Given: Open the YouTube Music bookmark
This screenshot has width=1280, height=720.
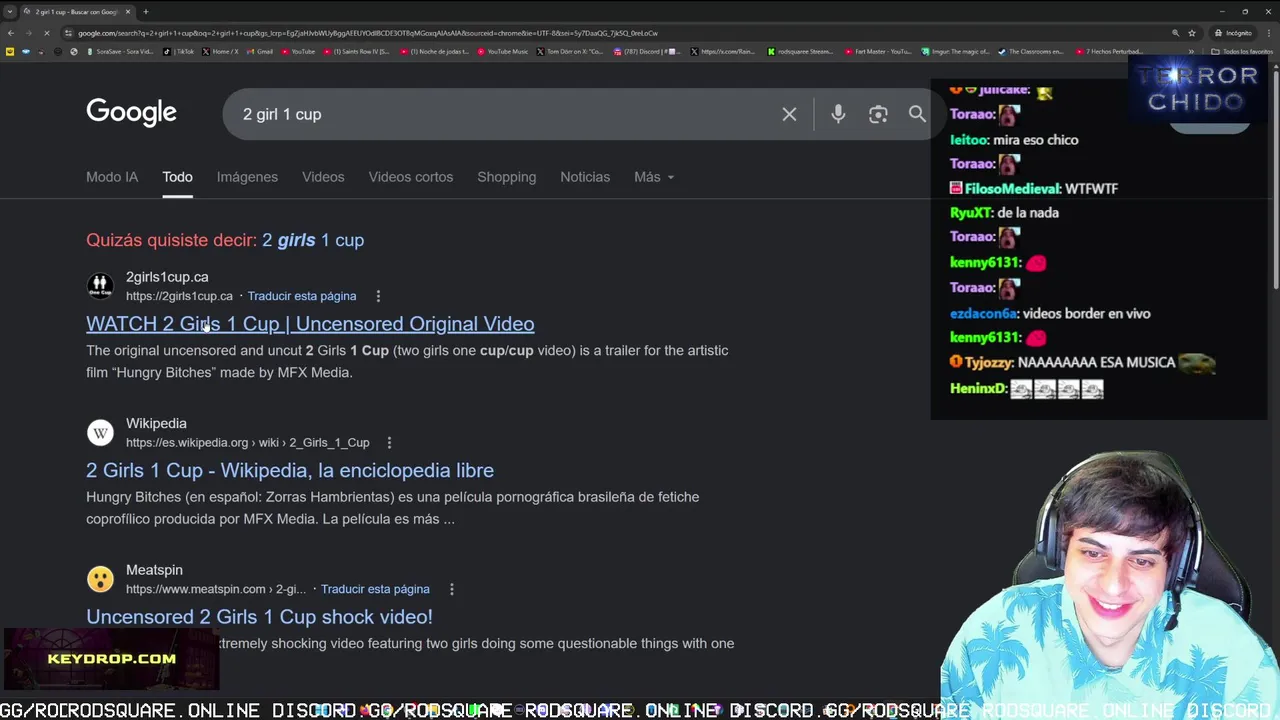Looking at the screenshot, I should click(502, 52).
